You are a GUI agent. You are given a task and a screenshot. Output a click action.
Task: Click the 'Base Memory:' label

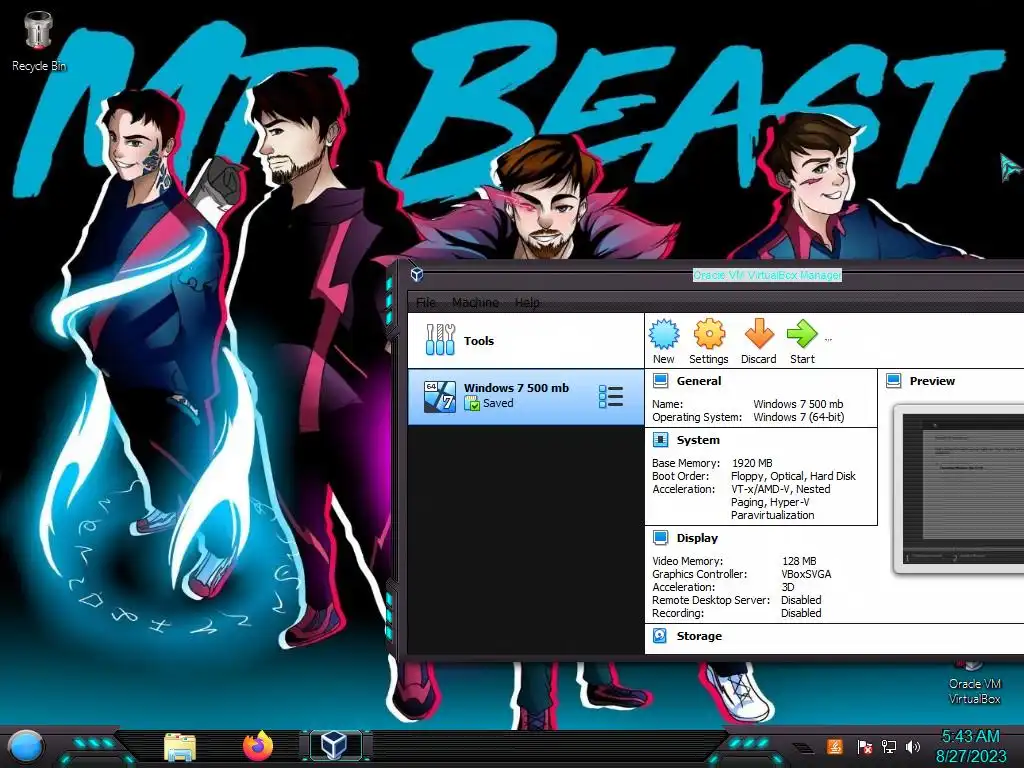pos(686,462)
